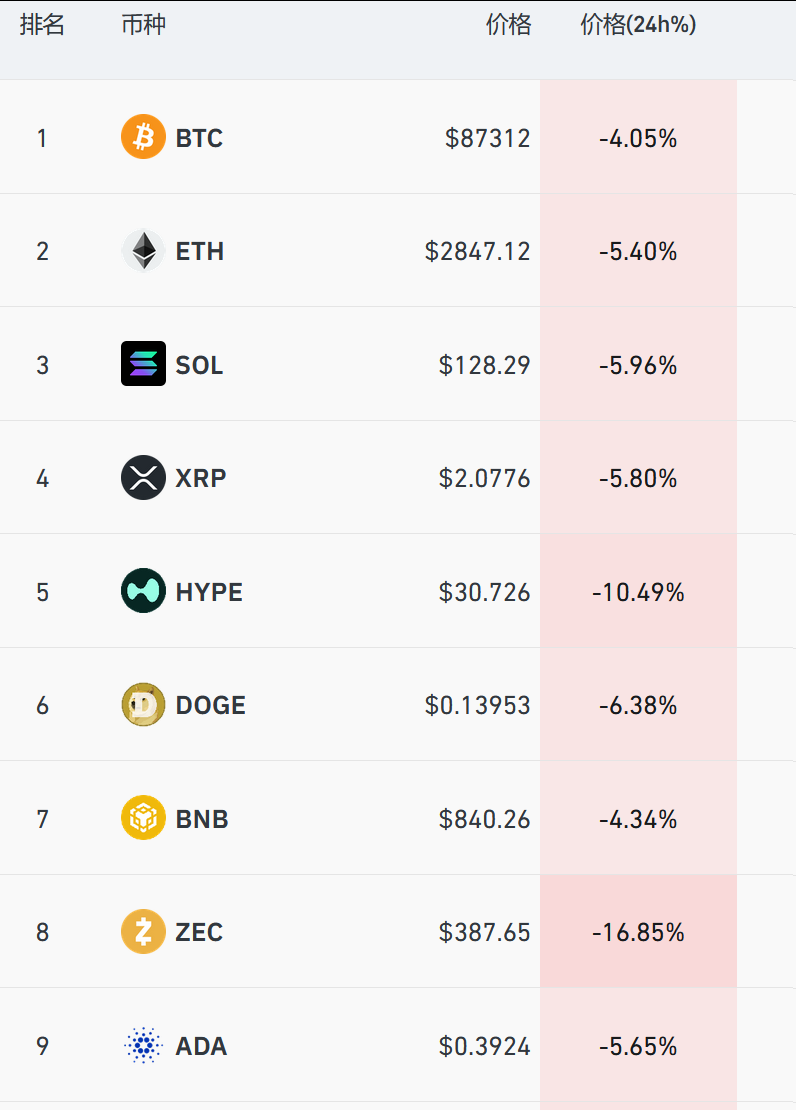Click the BNB logo icon

point(143,819)
